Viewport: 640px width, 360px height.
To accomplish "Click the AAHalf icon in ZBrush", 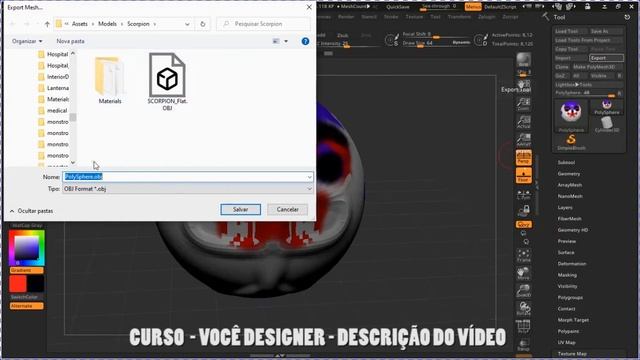I will pos(523,140).
